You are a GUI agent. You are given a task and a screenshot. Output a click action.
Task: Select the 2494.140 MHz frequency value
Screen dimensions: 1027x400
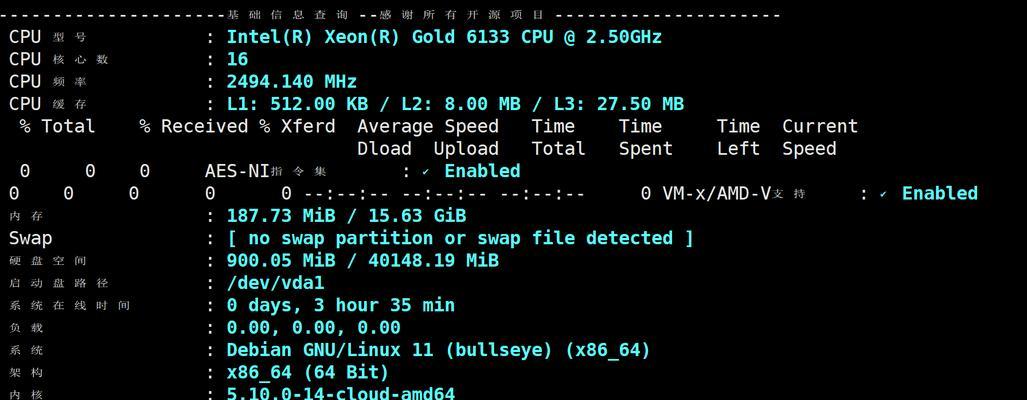coord(291,82)
